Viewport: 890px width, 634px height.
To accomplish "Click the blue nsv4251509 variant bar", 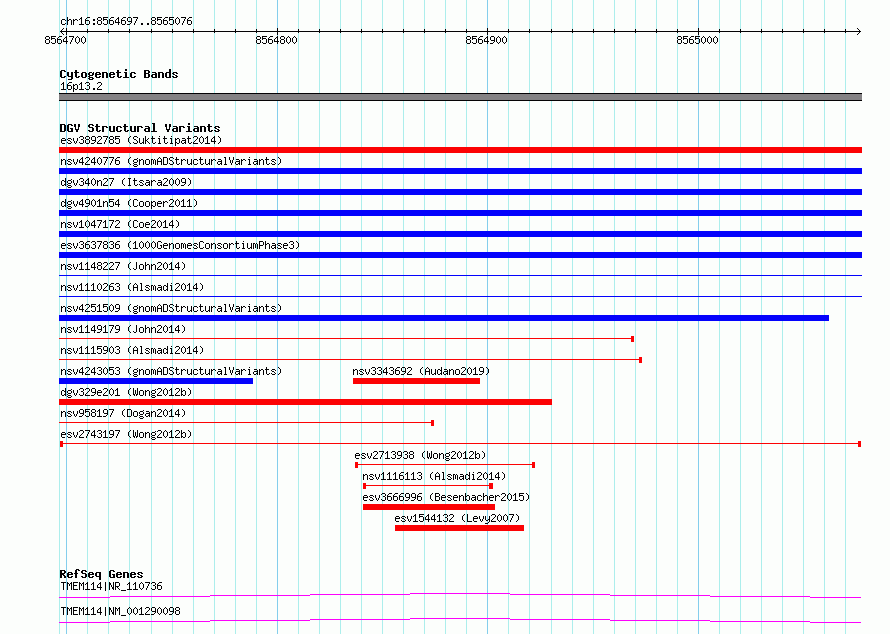I will 444,318.
